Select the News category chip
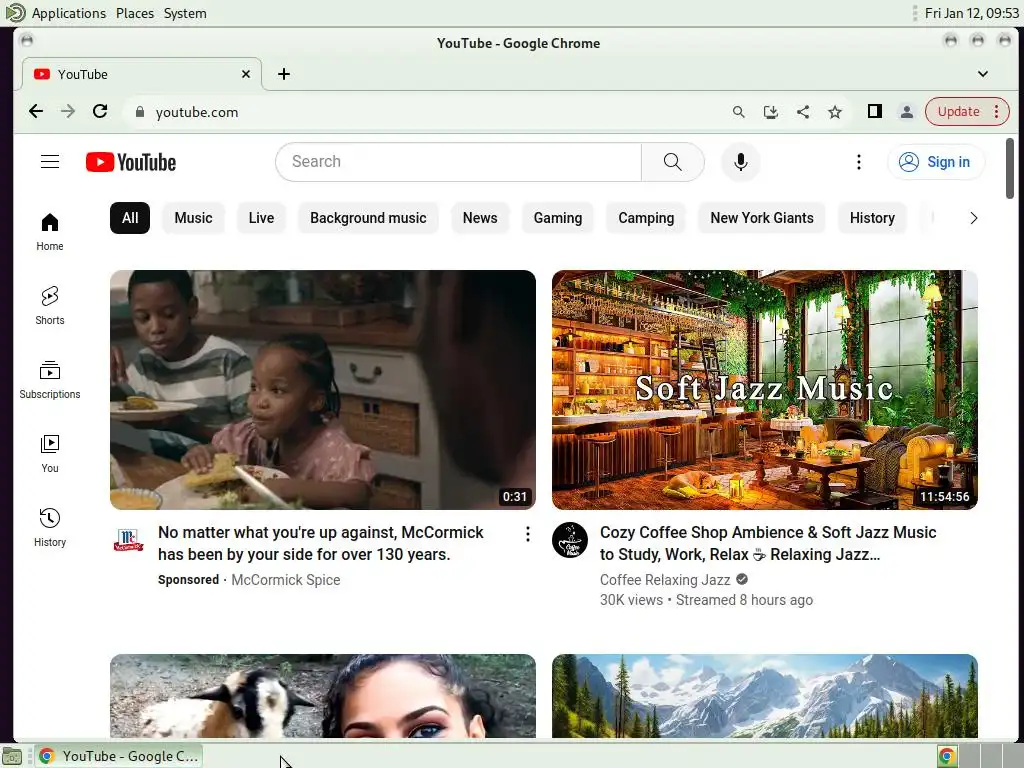The width and height of the screenshot is (1024, 768). coord(480,218)
